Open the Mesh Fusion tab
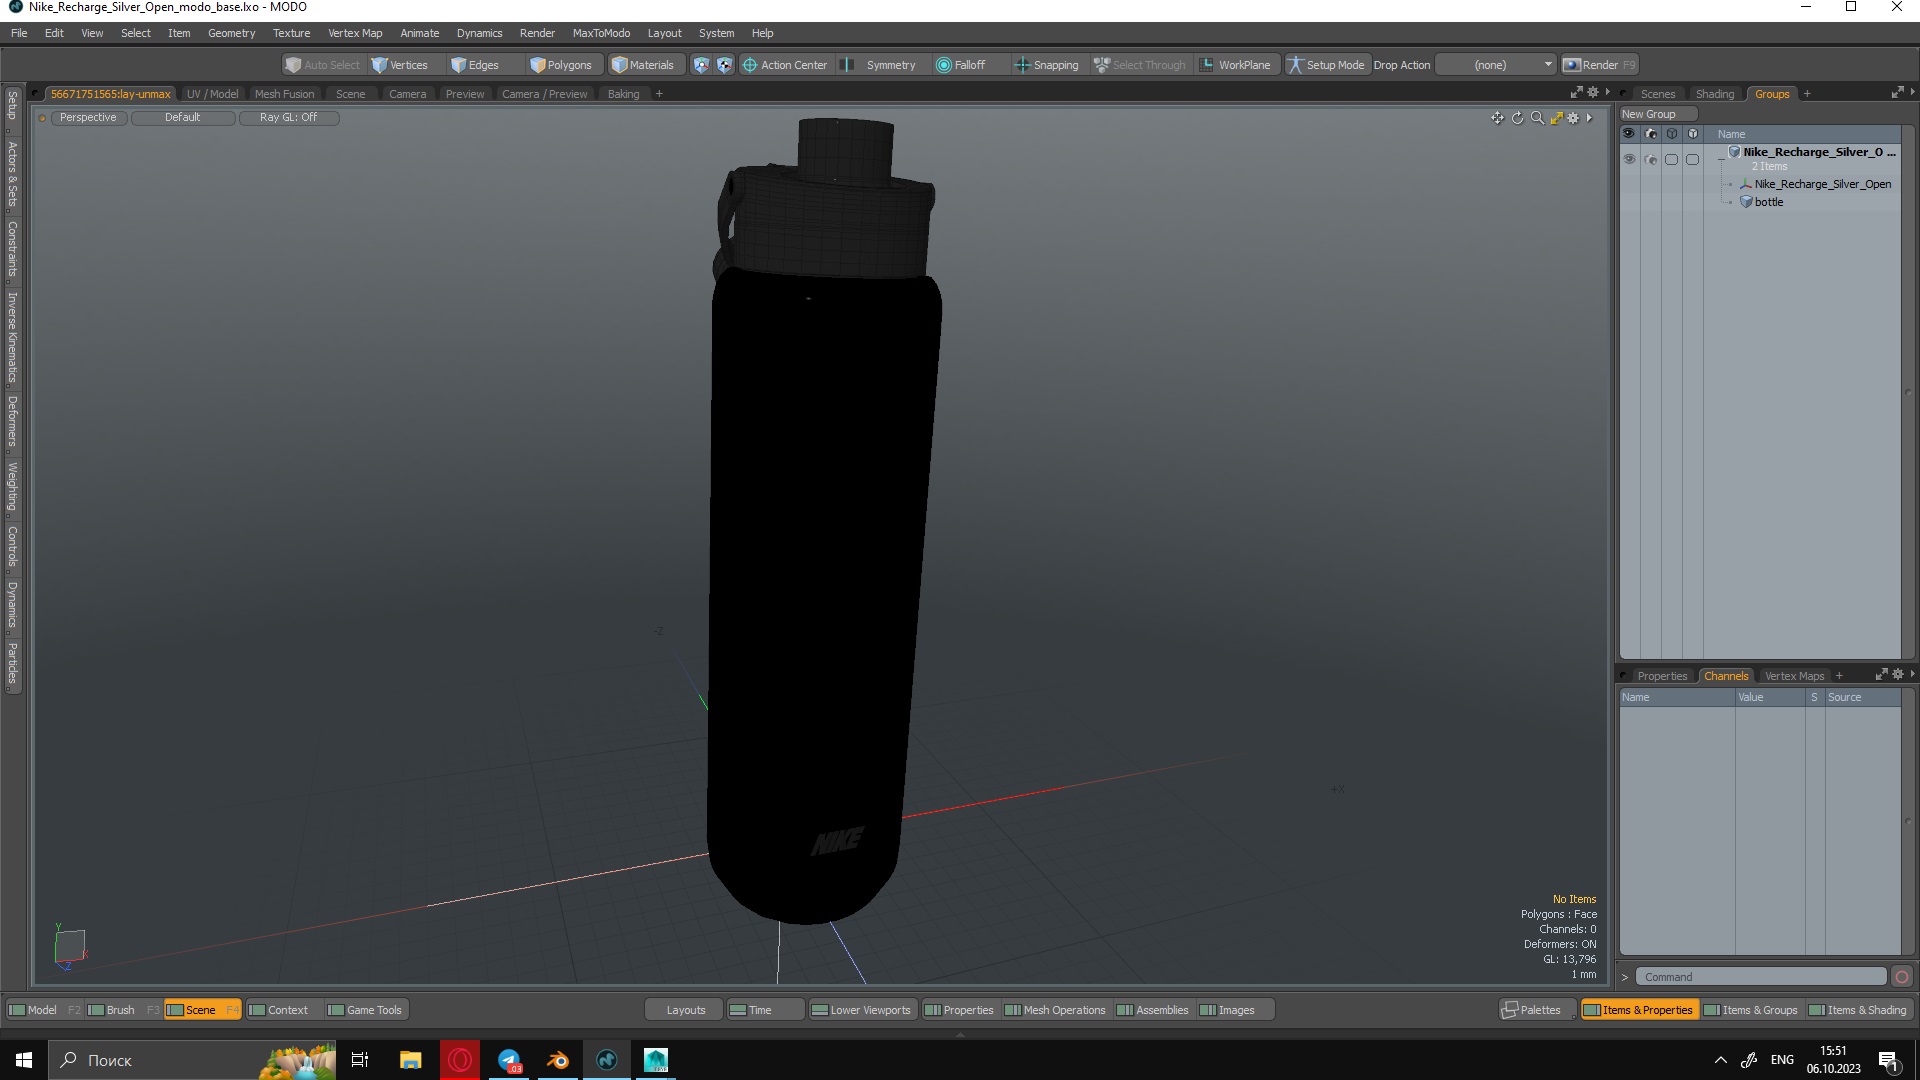 (x=284, y=94)
